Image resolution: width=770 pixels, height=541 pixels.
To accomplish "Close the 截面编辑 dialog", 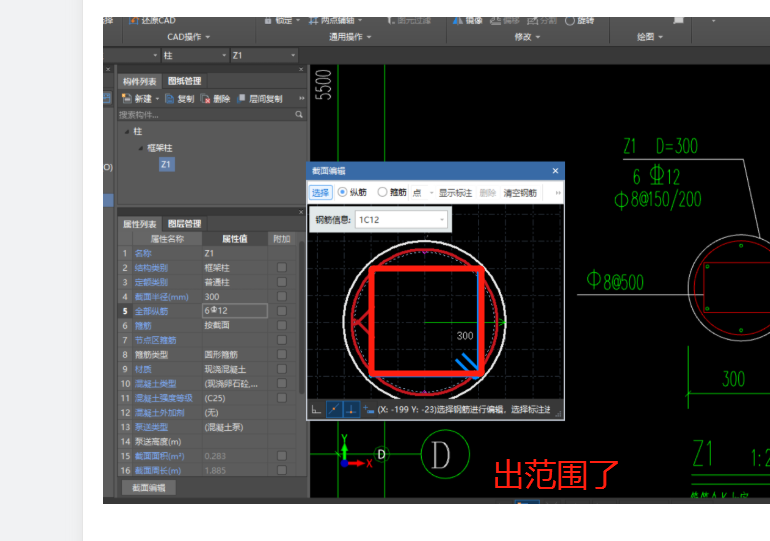I will click(555, 171).
